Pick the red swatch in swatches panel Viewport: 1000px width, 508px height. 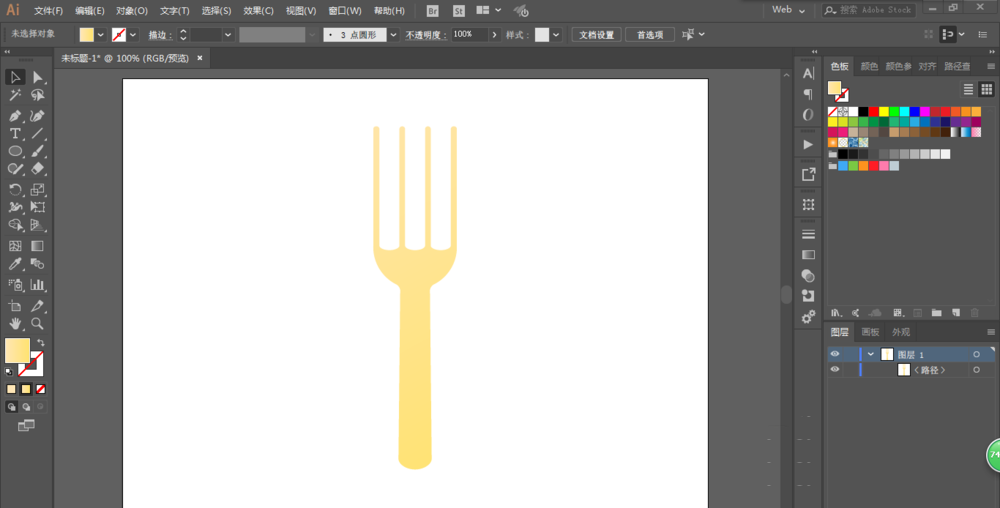[x=873, y=112]
